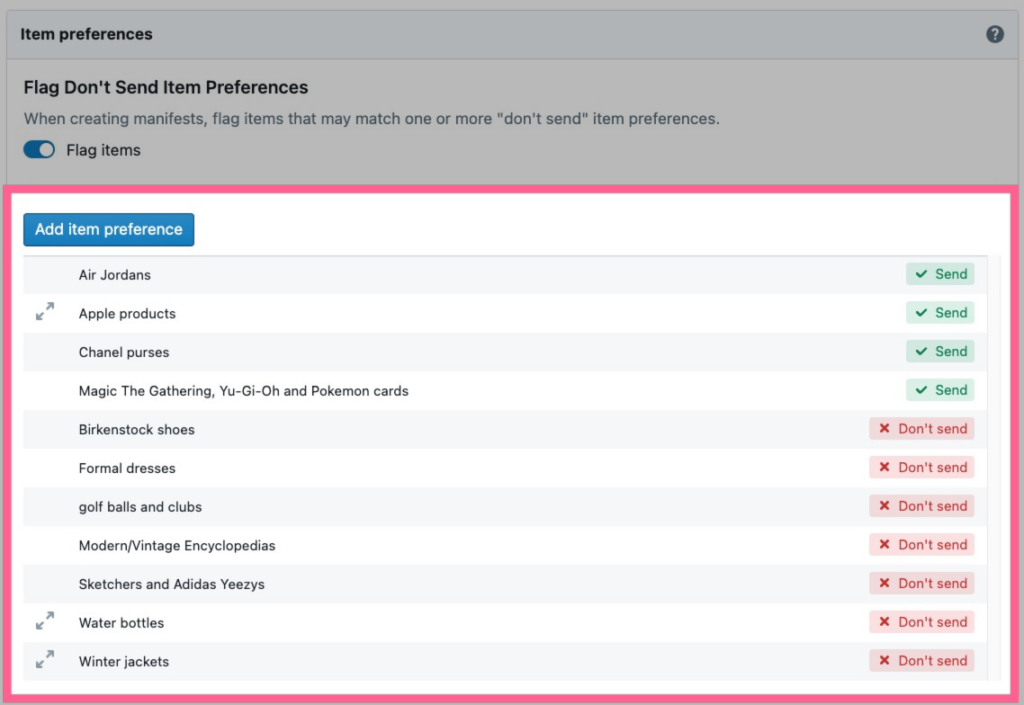Click Send badge for Air Jordans

coord(940,274)
